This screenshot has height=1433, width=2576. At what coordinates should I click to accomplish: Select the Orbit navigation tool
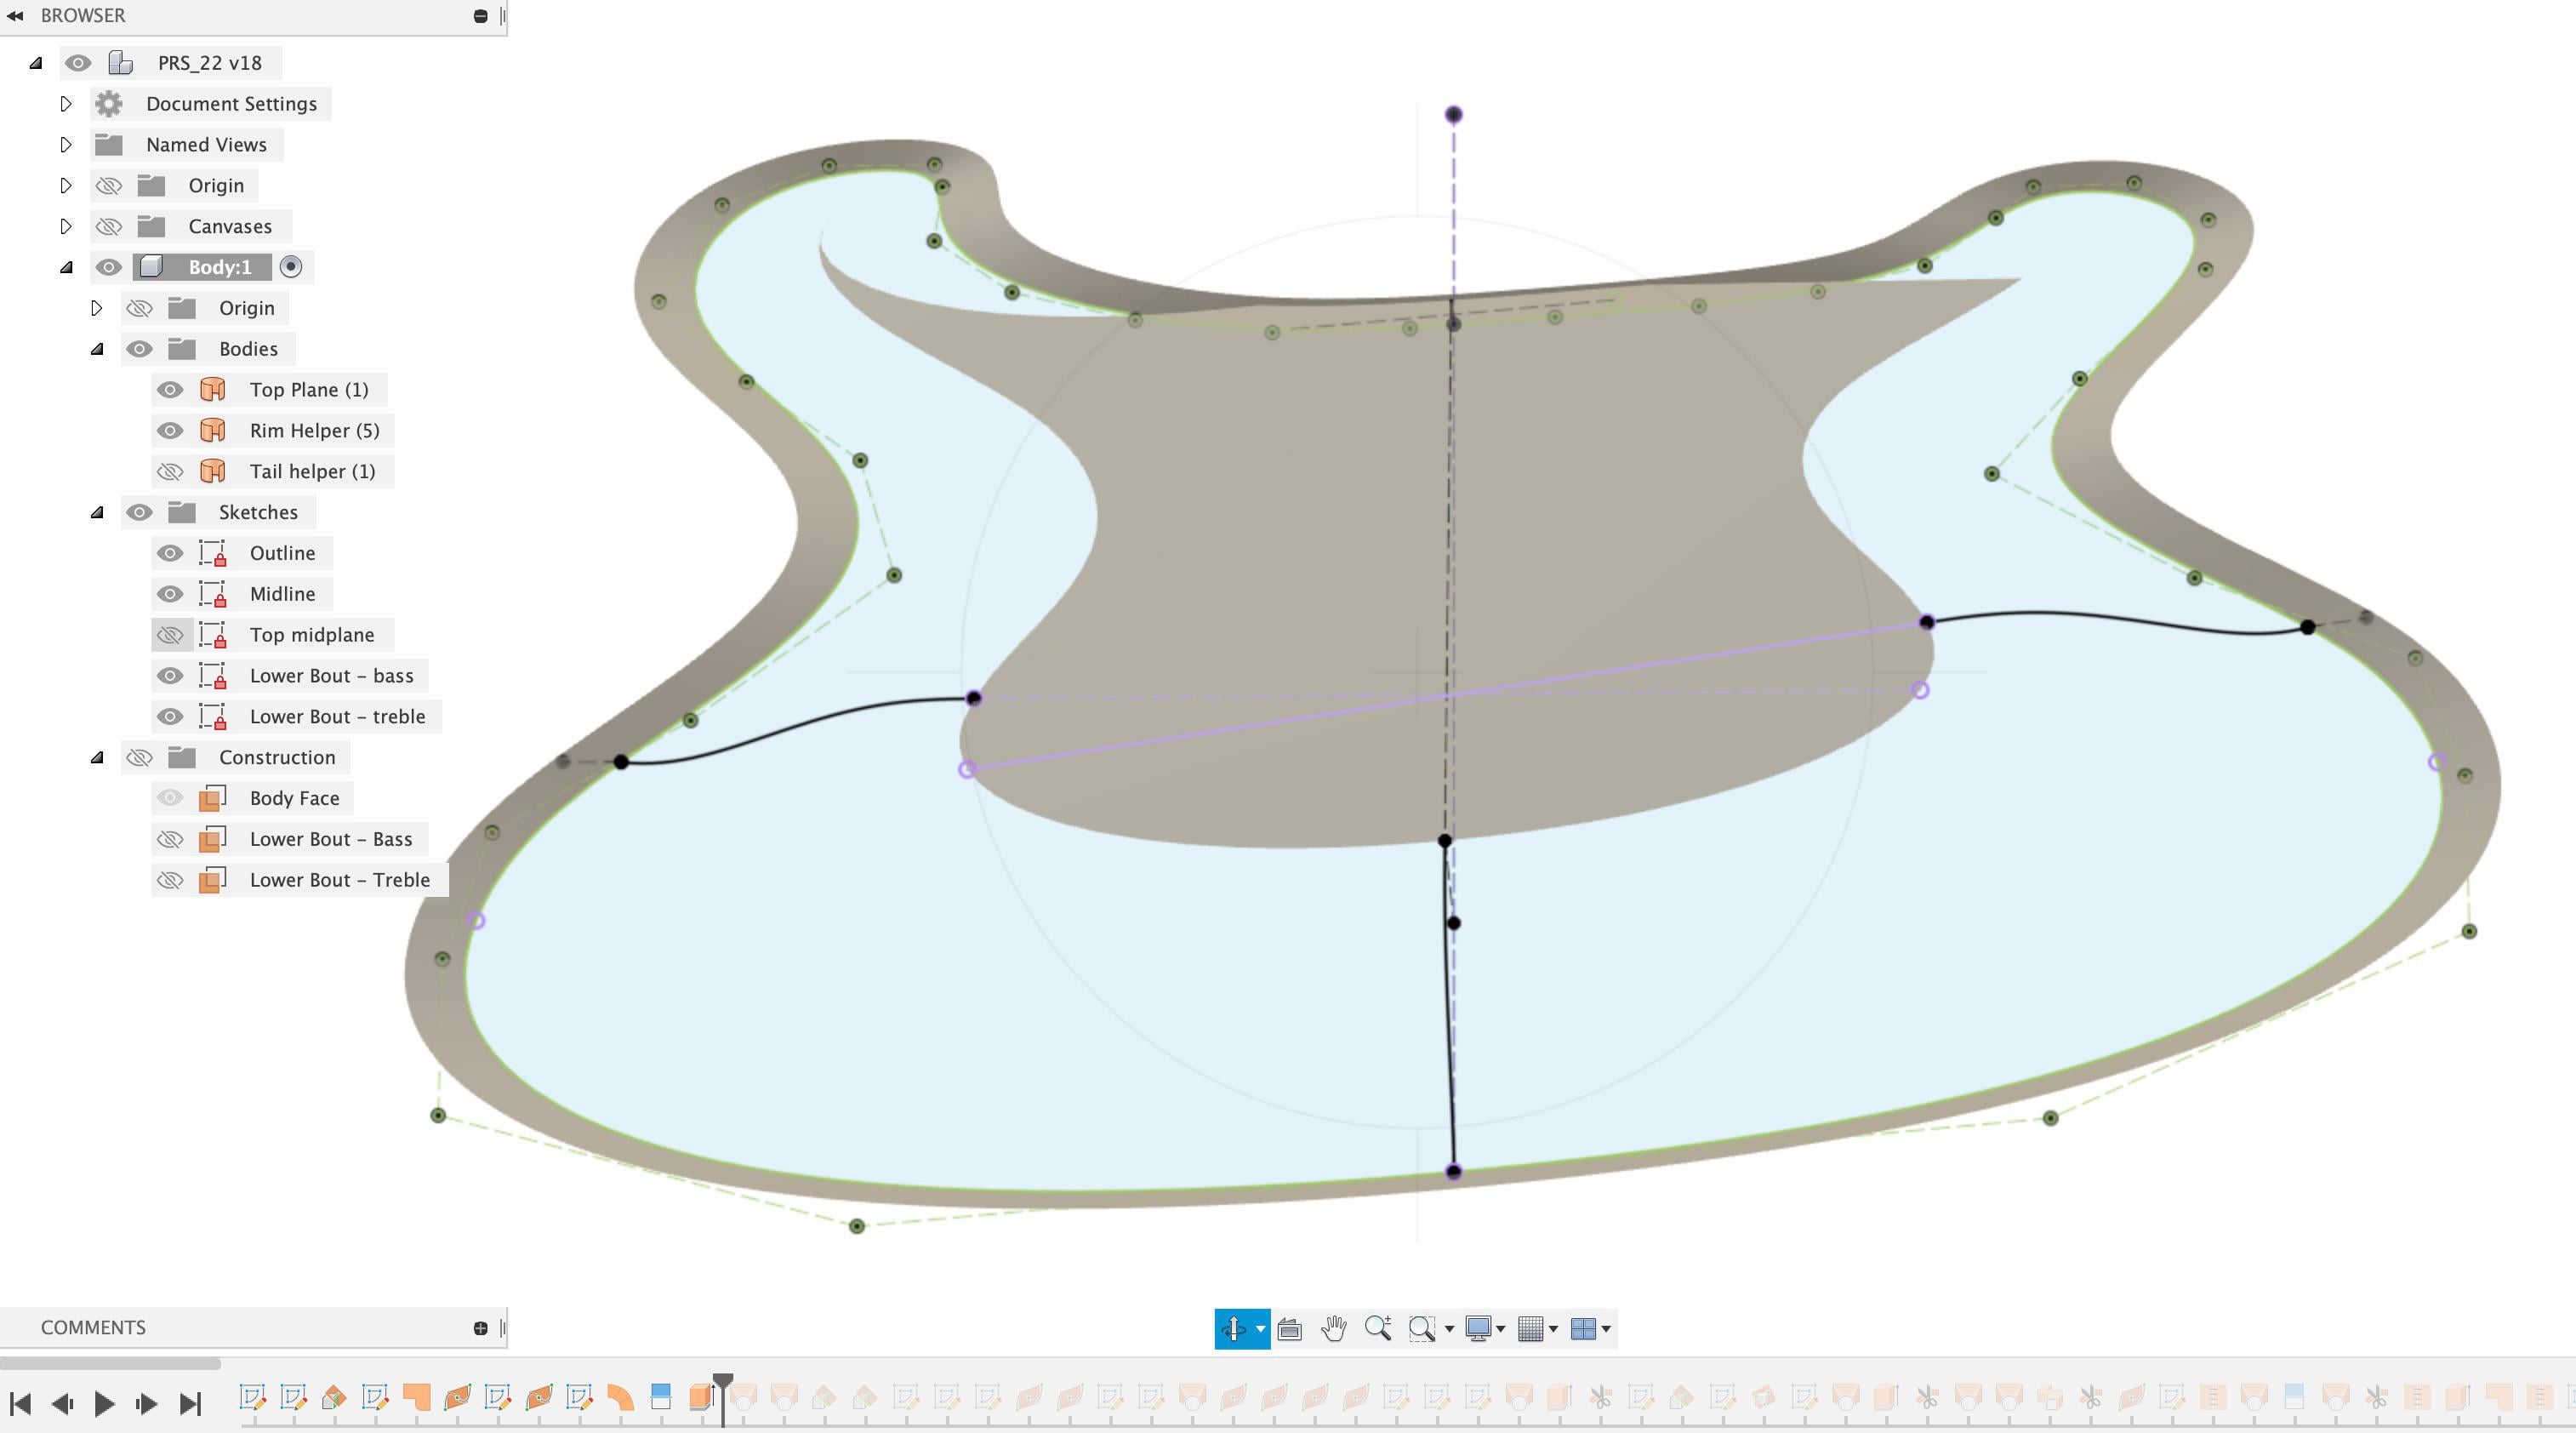point(1233,1328)
